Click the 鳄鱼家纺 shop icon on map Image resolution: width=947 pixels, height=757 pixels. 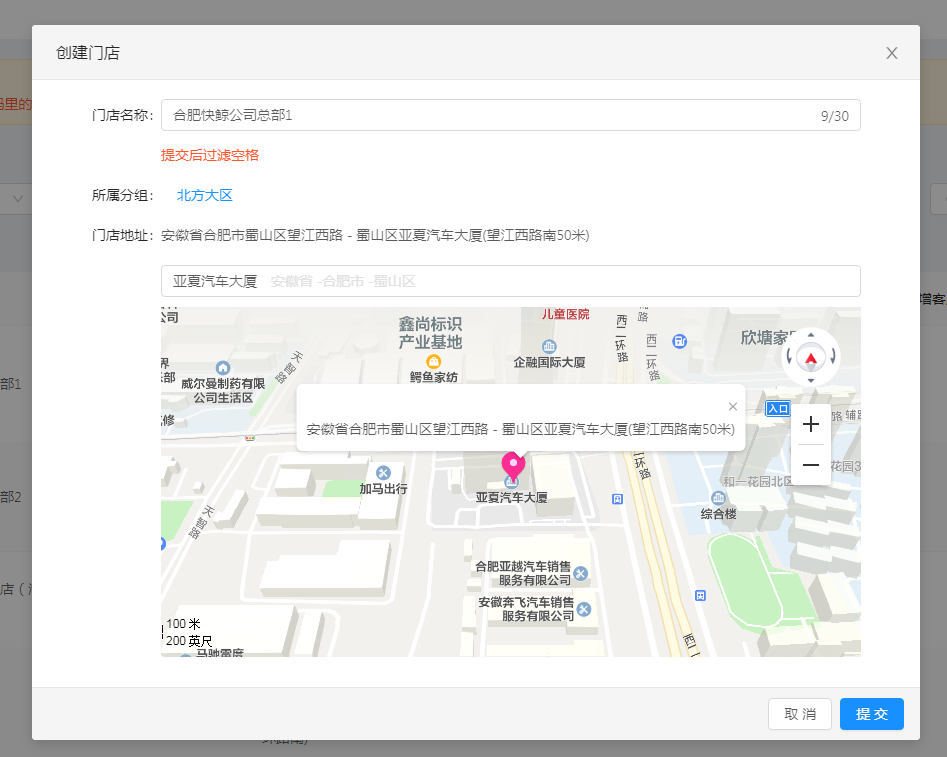[434, 361]
